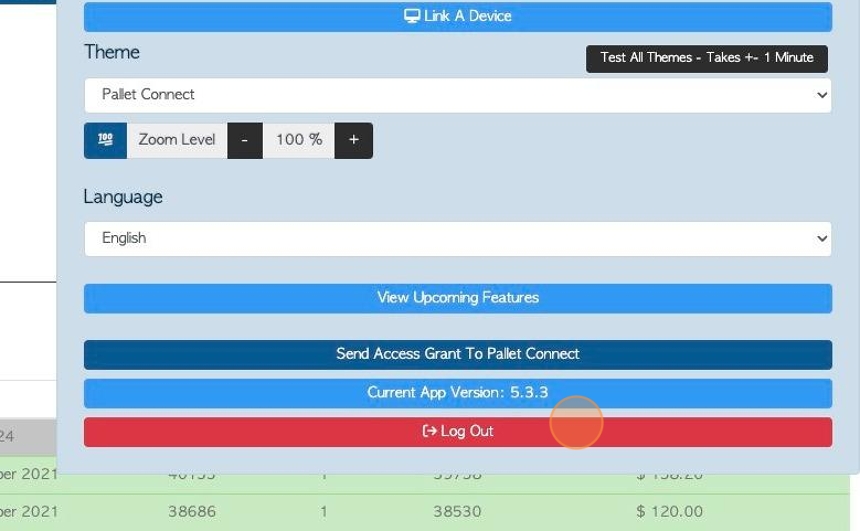The height and width of the screenshot is (531, 860).
Task: Click the 100 % zoom value
Action: pyautogui.click(x=299, y=140)
